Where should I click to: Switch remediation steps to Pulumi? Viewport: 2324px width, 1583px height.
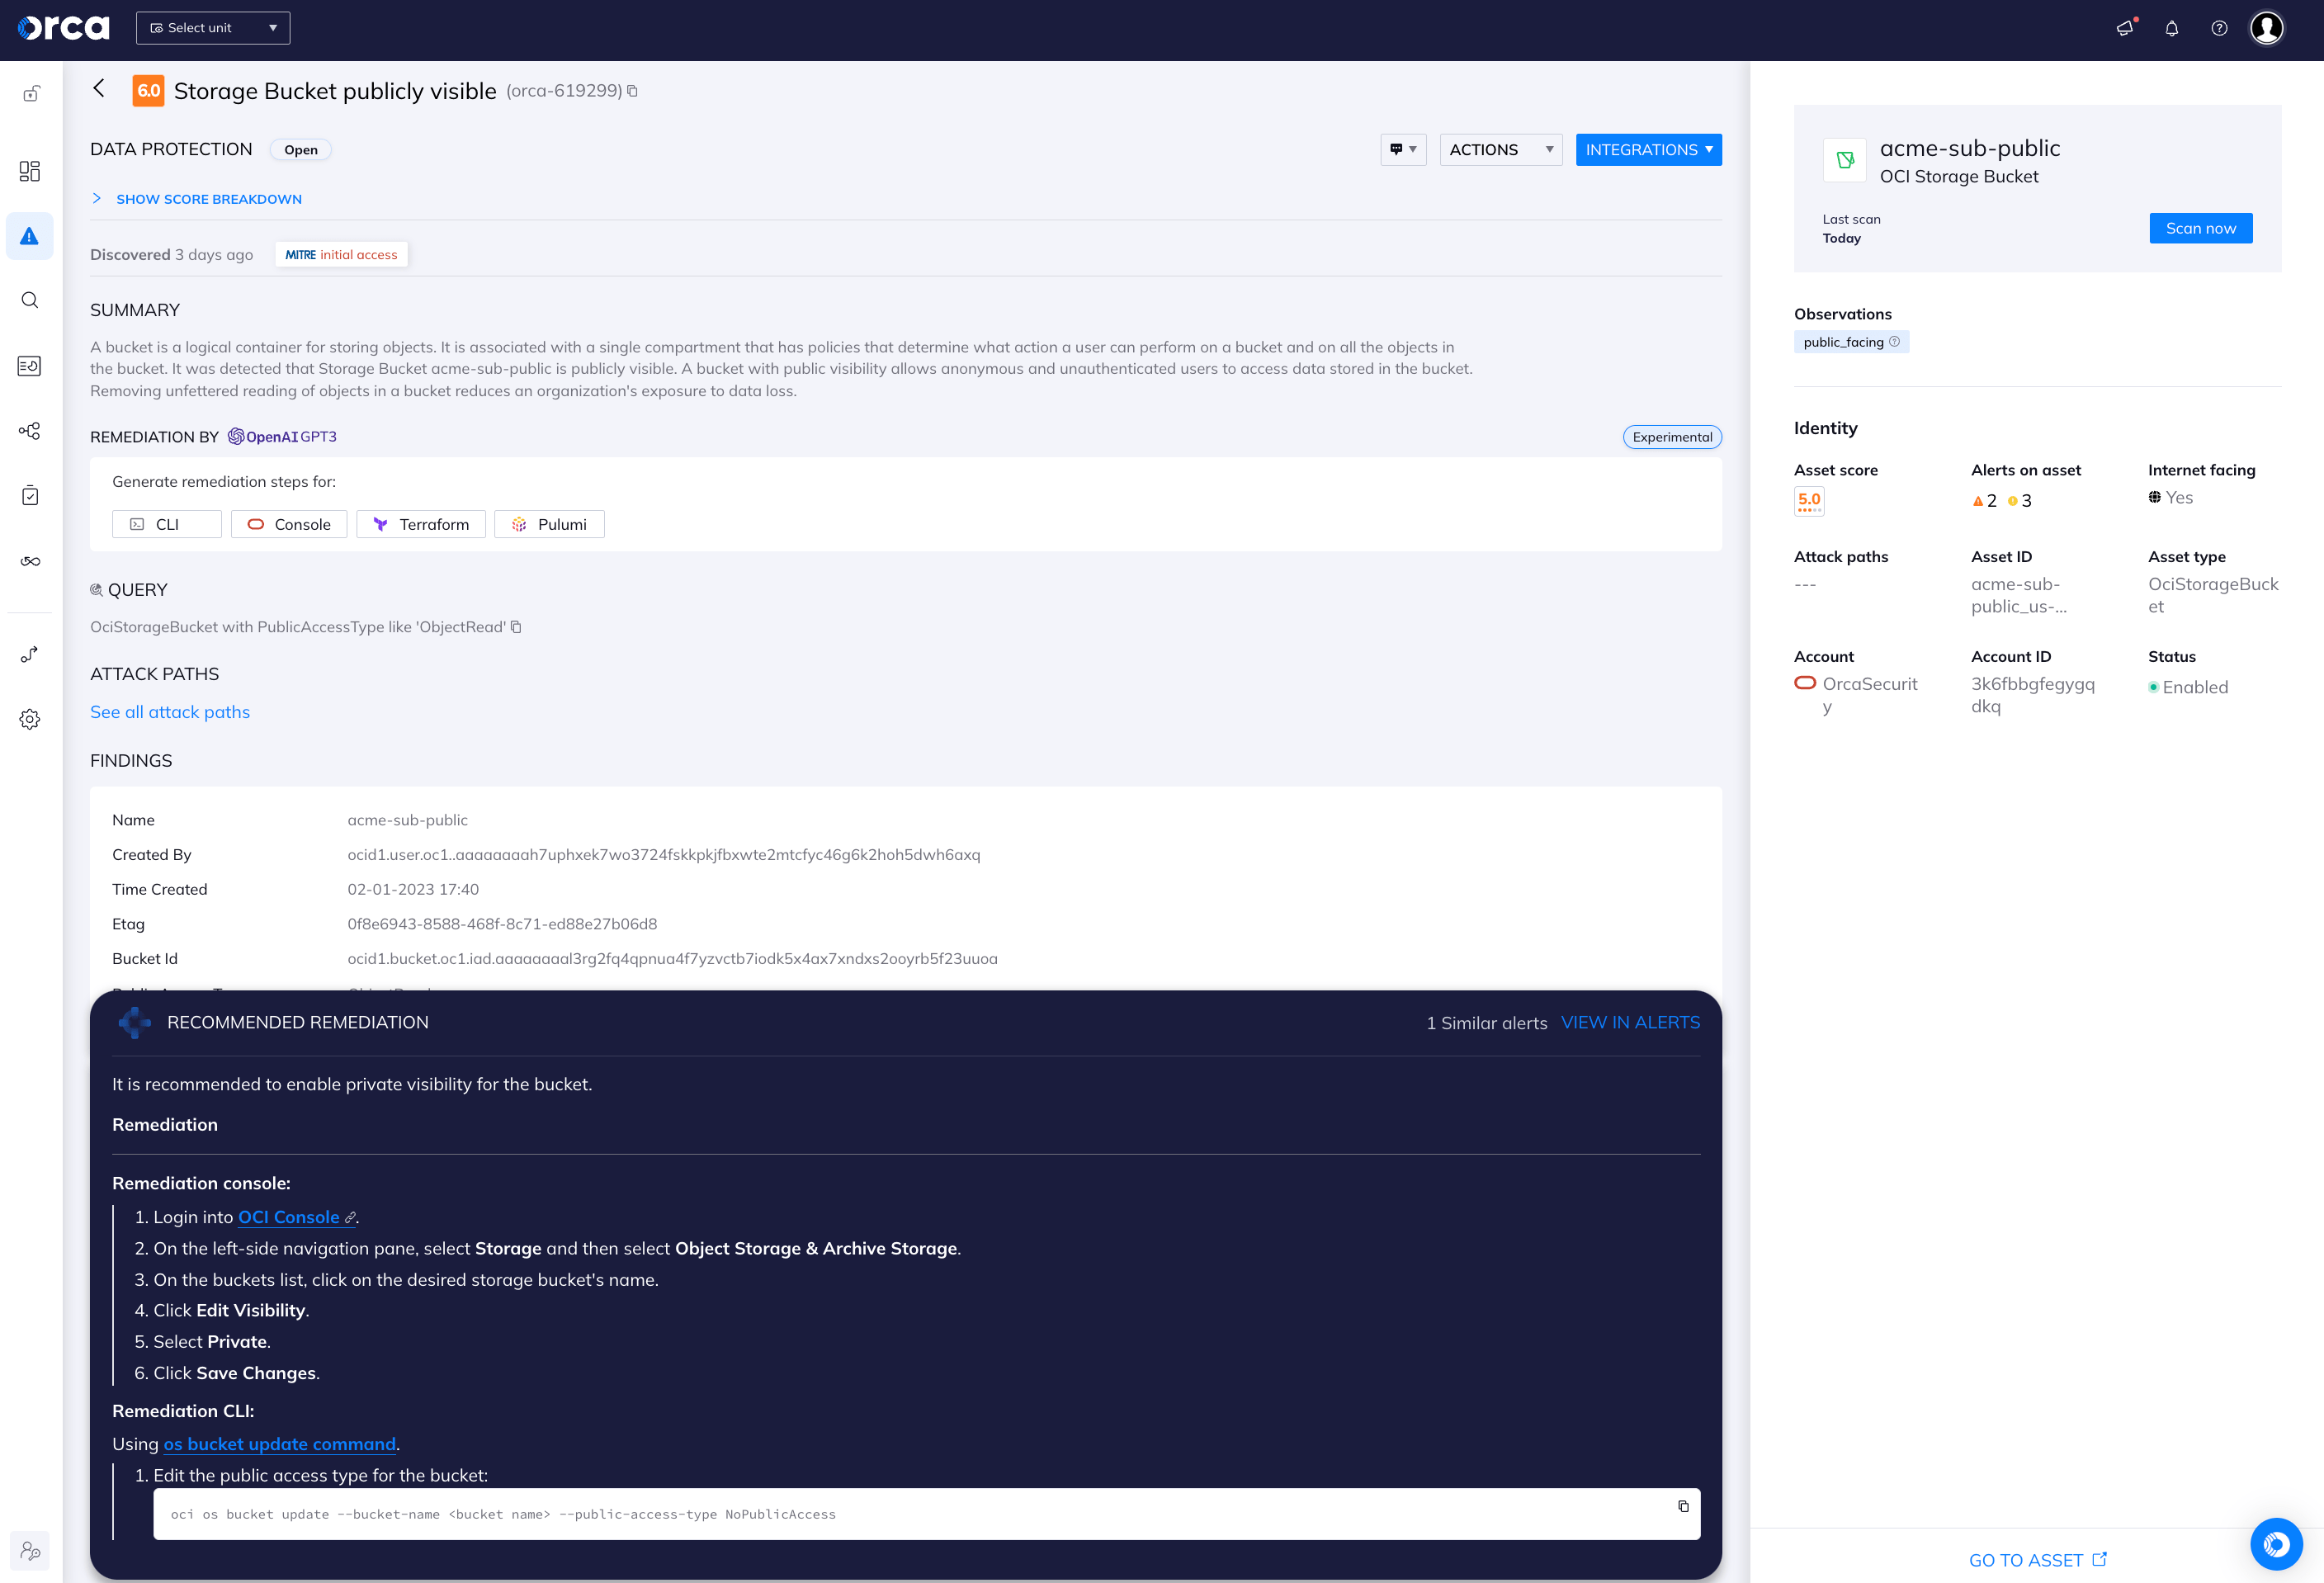549,524
